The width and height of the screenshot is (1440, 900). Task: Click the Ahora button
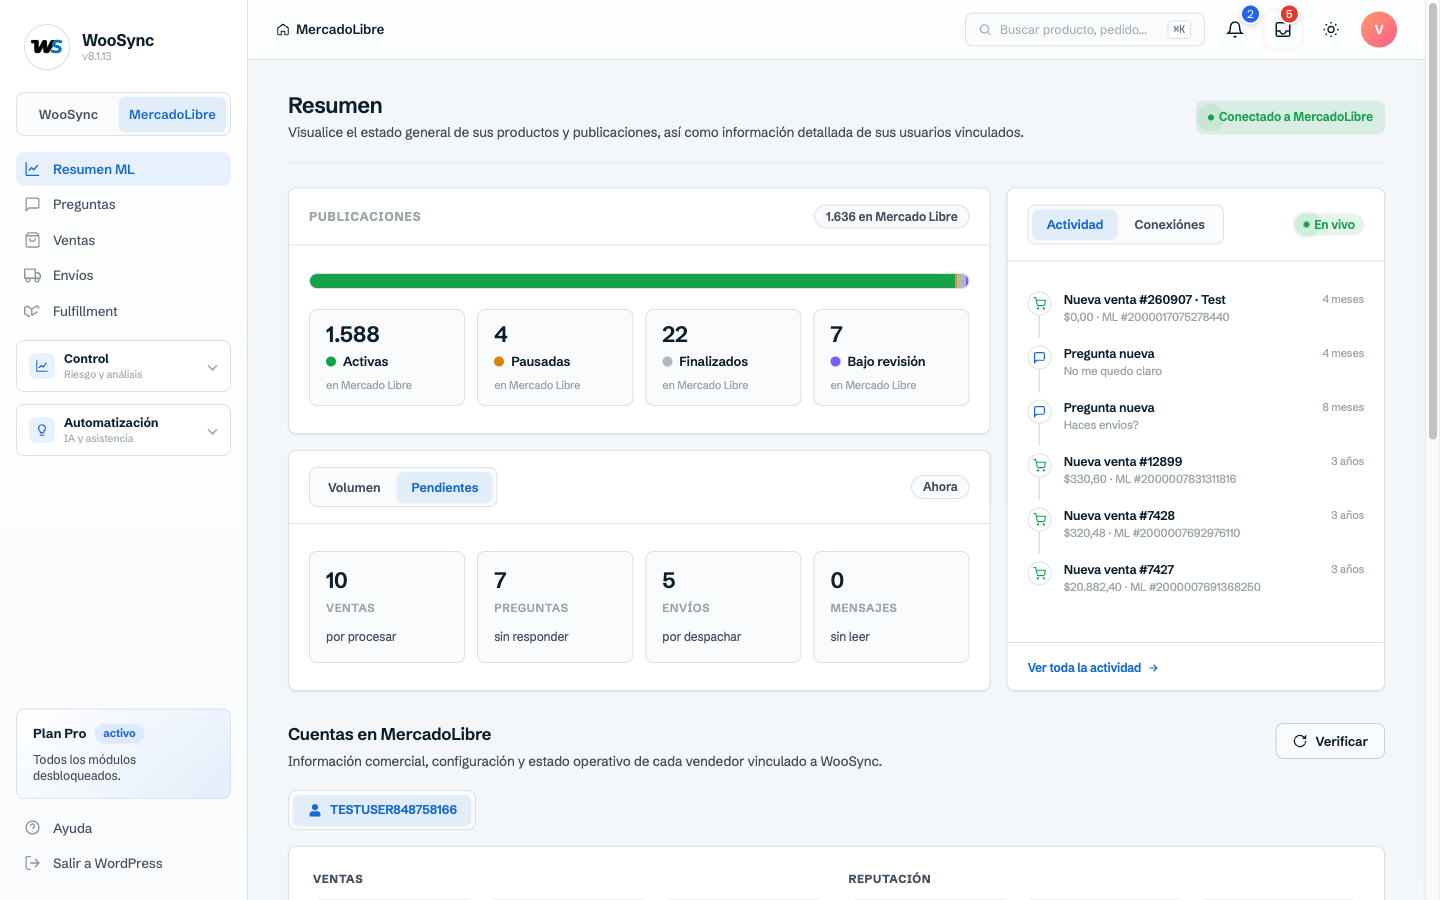[x=940, y=487]
